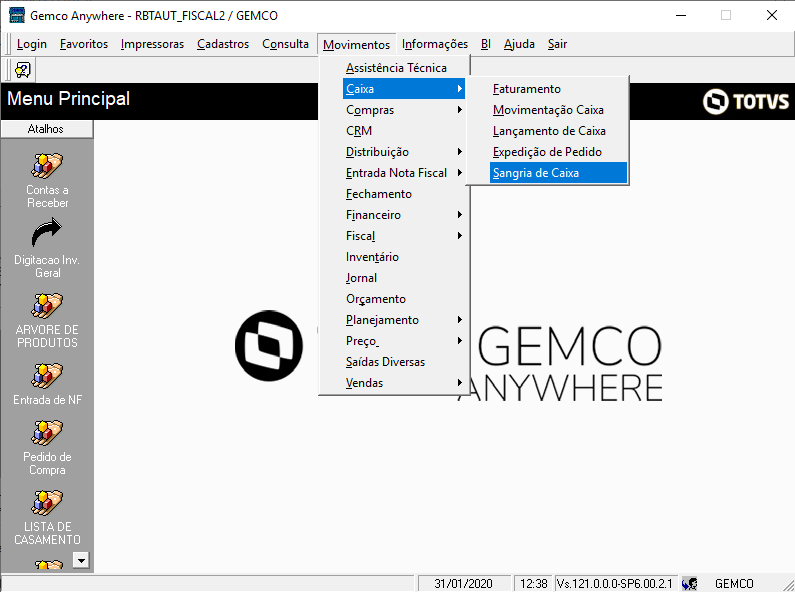The image size is (795, 592).
Task: Click Sair in the menu bar
Action: (x=557, y=44)
